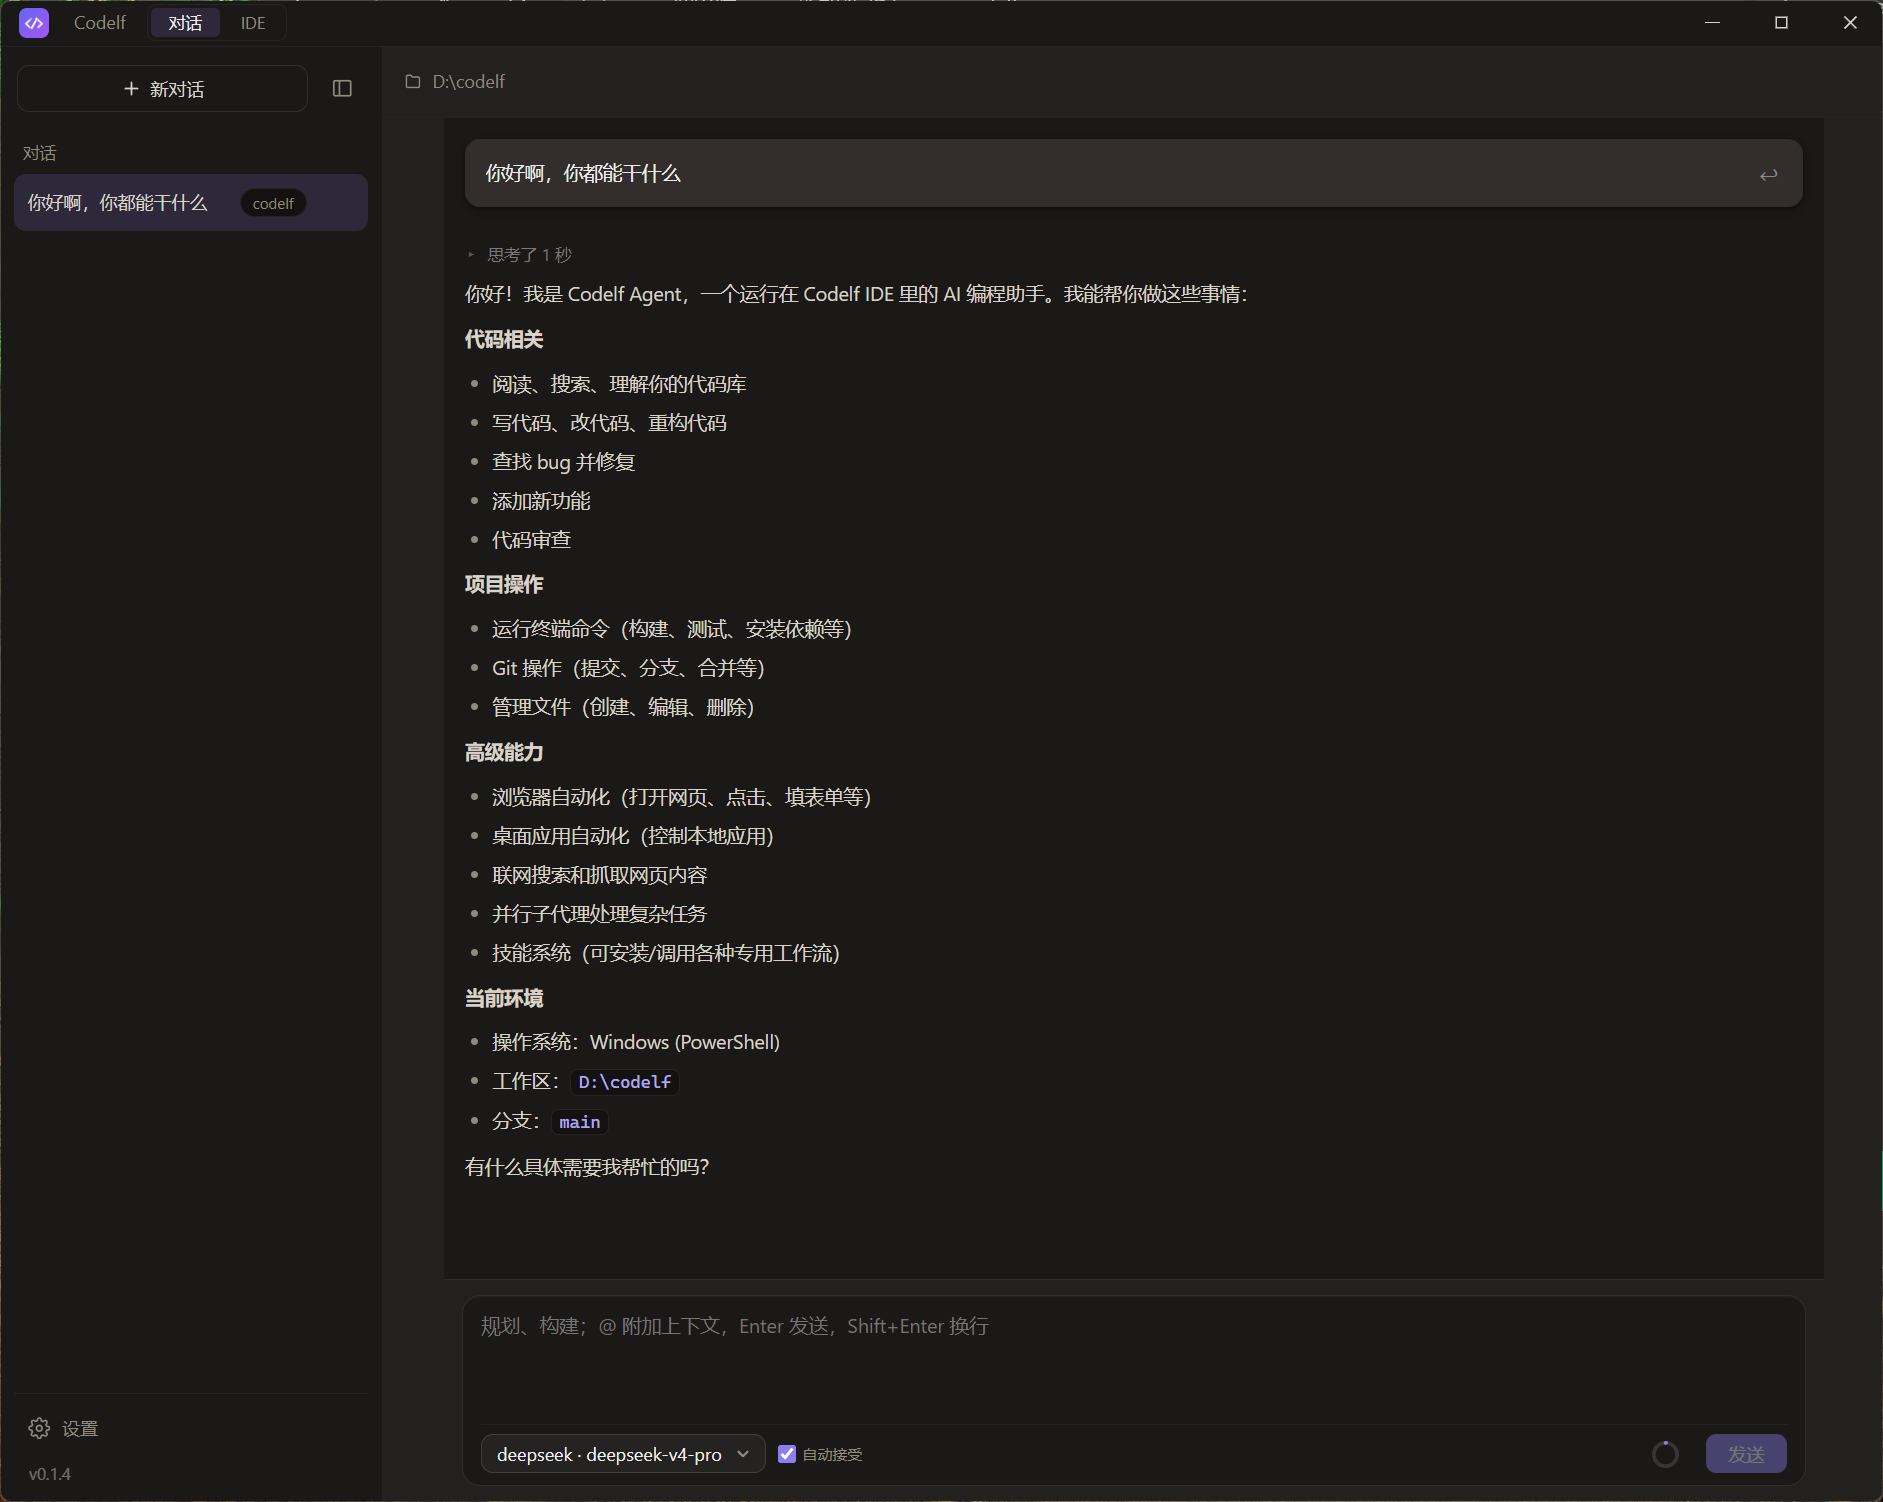Image resolution: width=1883 pixels, height=1502 pixels.
Task: Click the 代码相关 heading
Action: point(504,340)
